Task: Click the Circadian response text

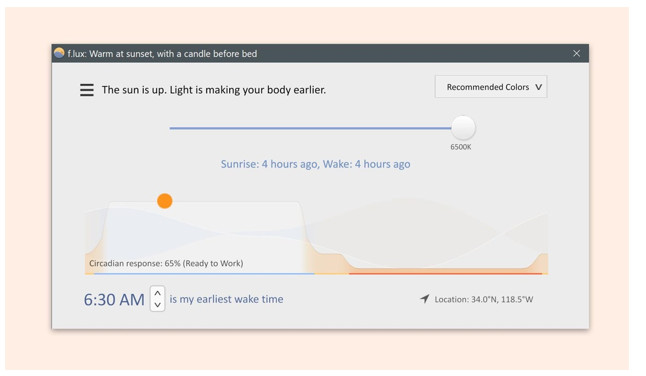Action: pos(166,263)
